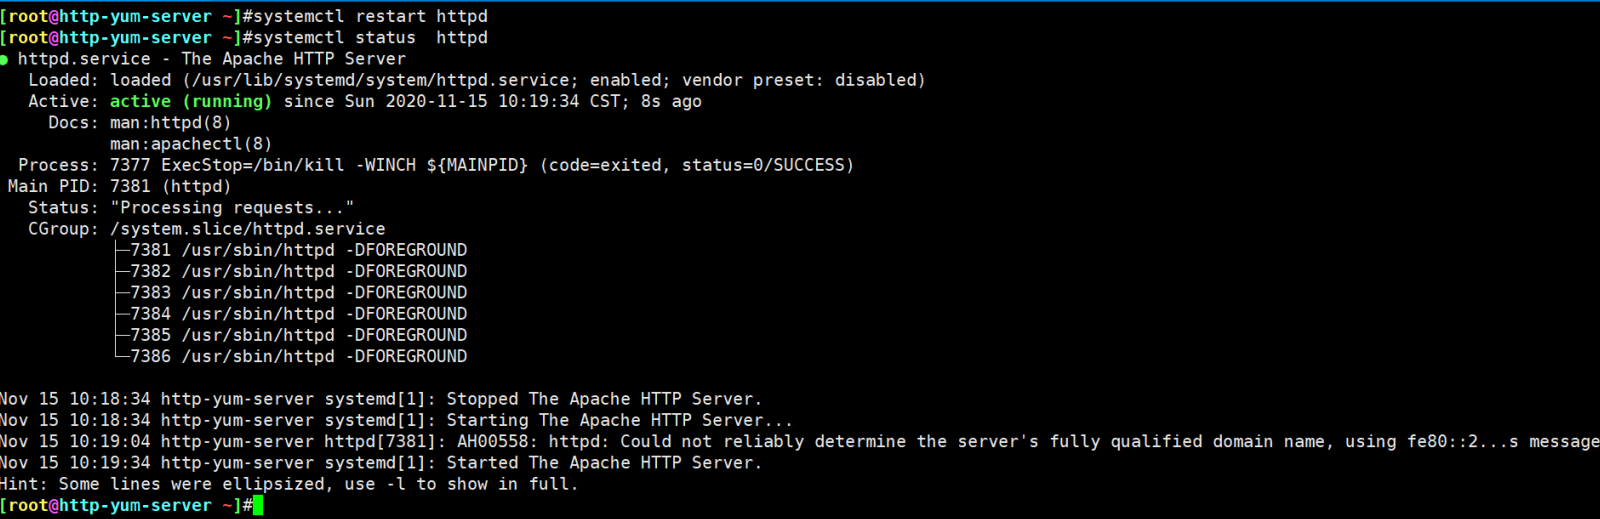This screenshot has width=1600, height=519.
Task: Click the man:httpd(8) docs reference
Action: 170,123
